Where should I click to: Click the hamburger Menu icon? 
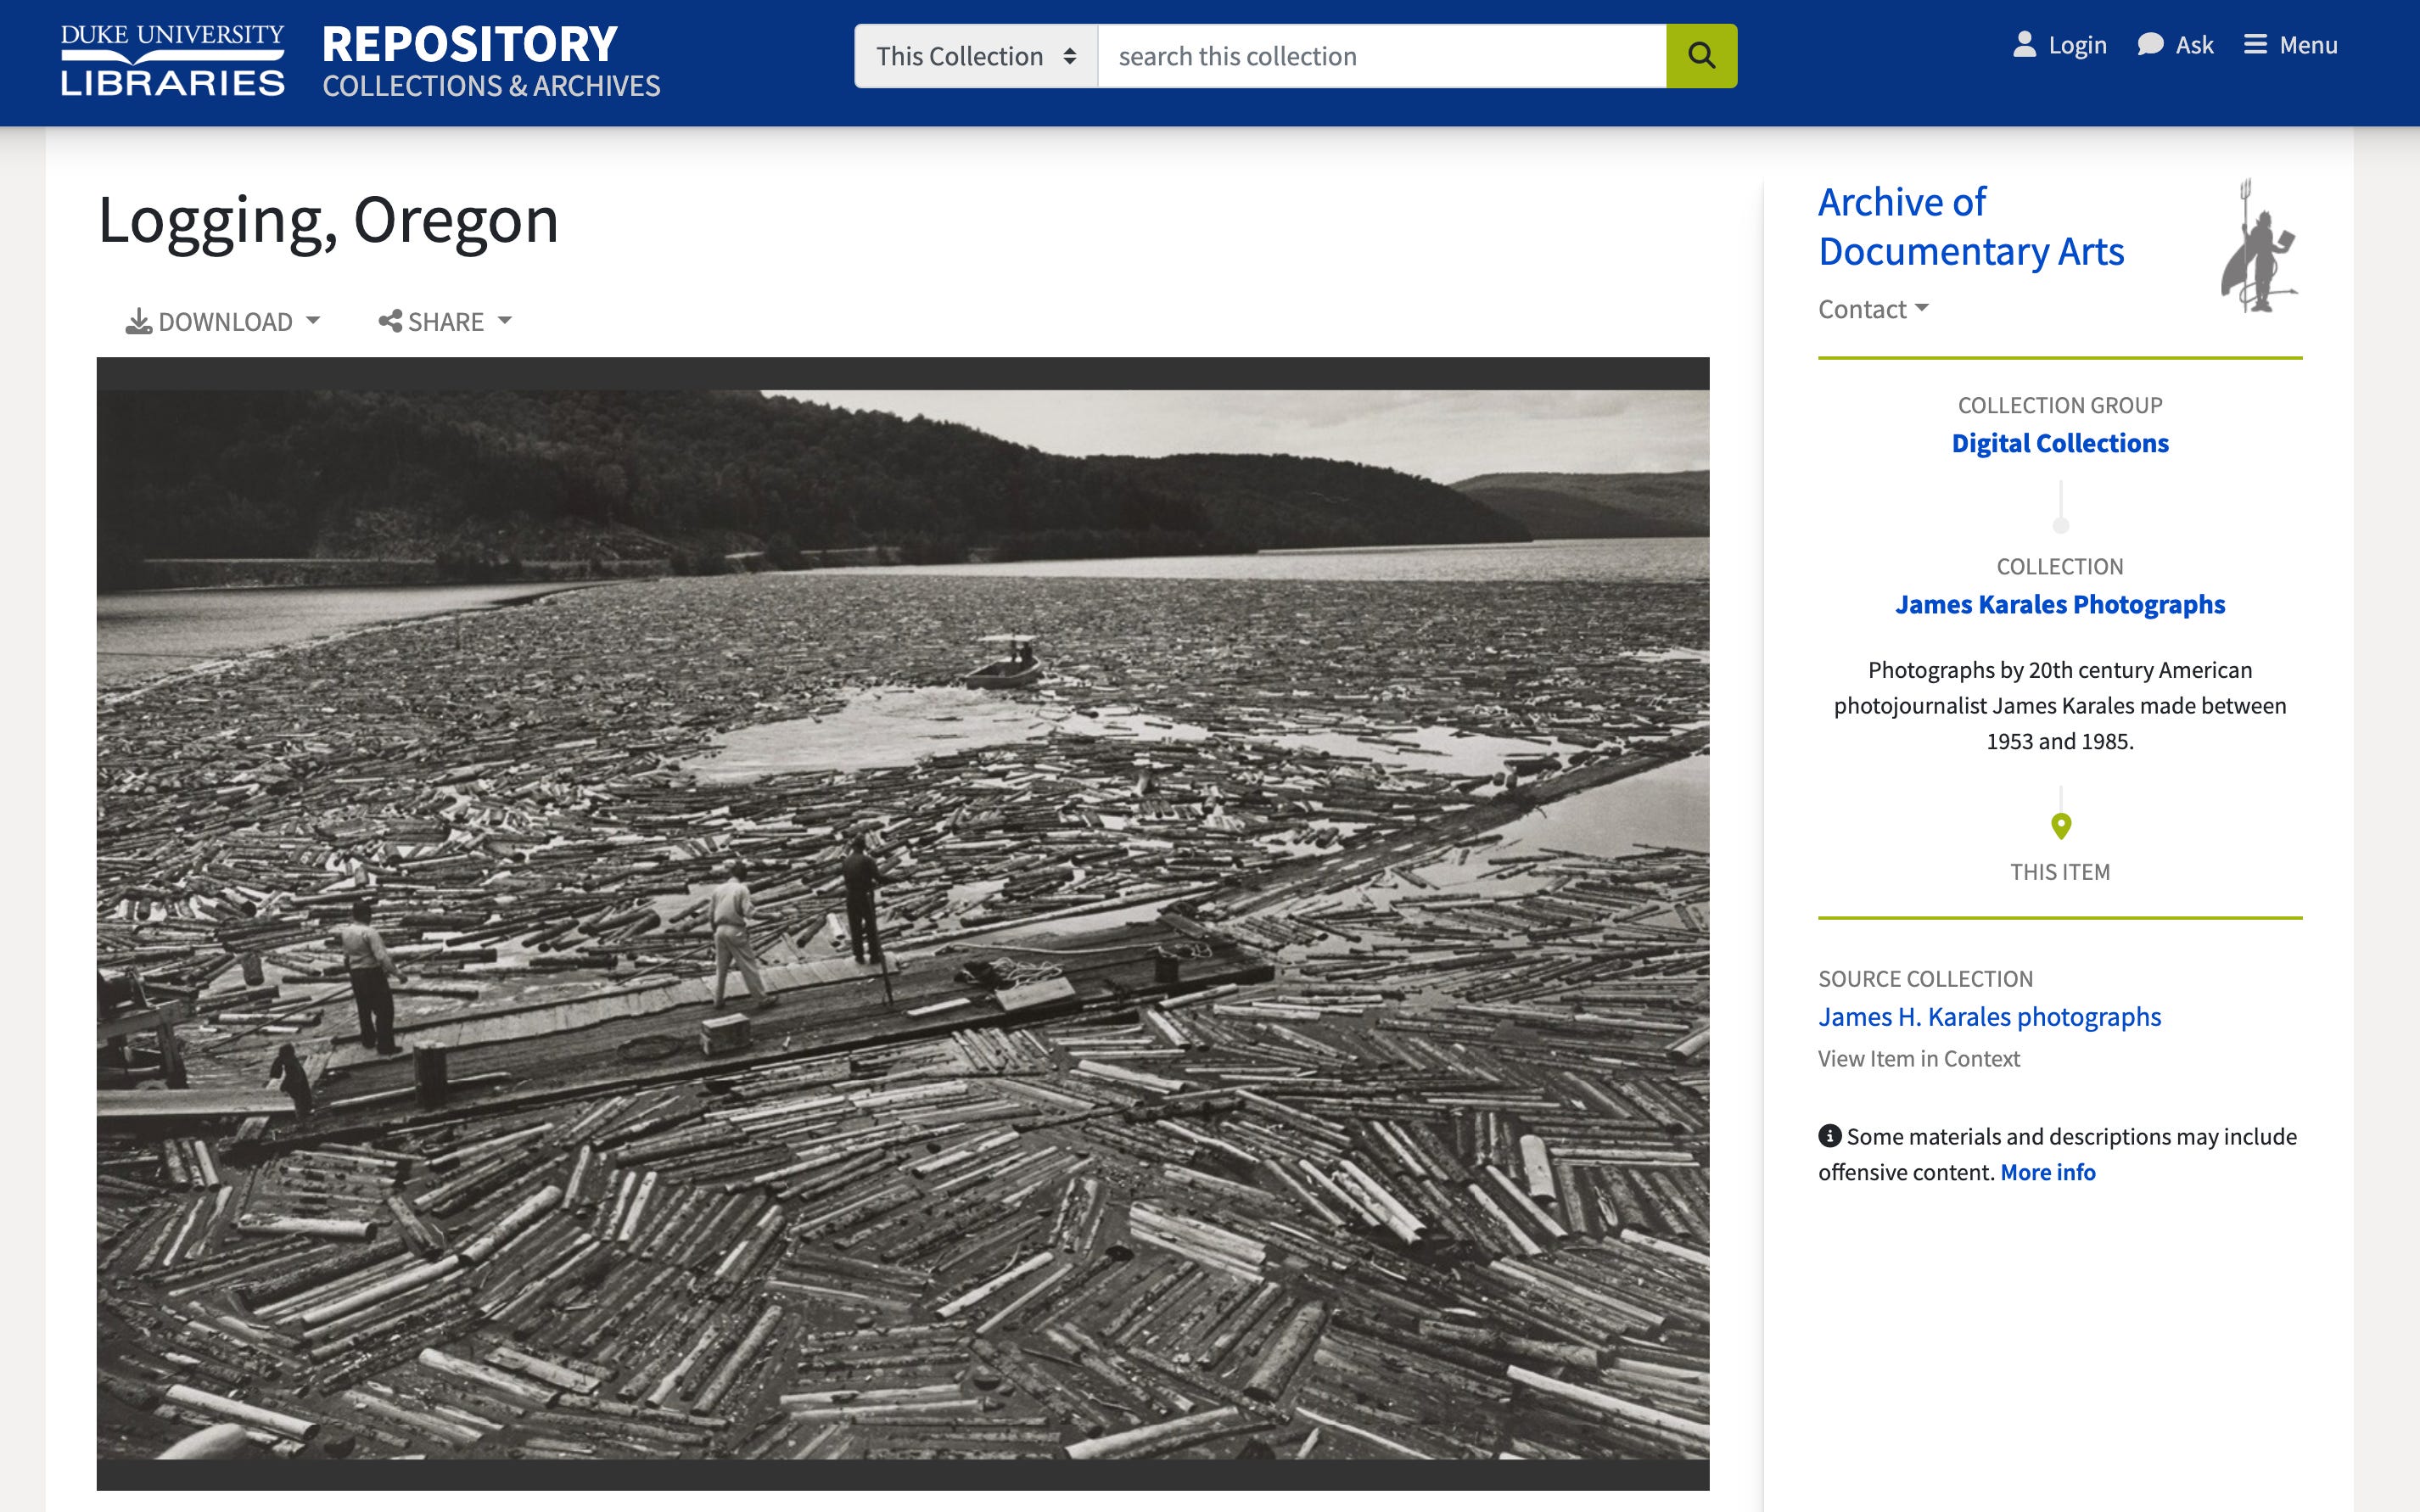coord(2255,45)
